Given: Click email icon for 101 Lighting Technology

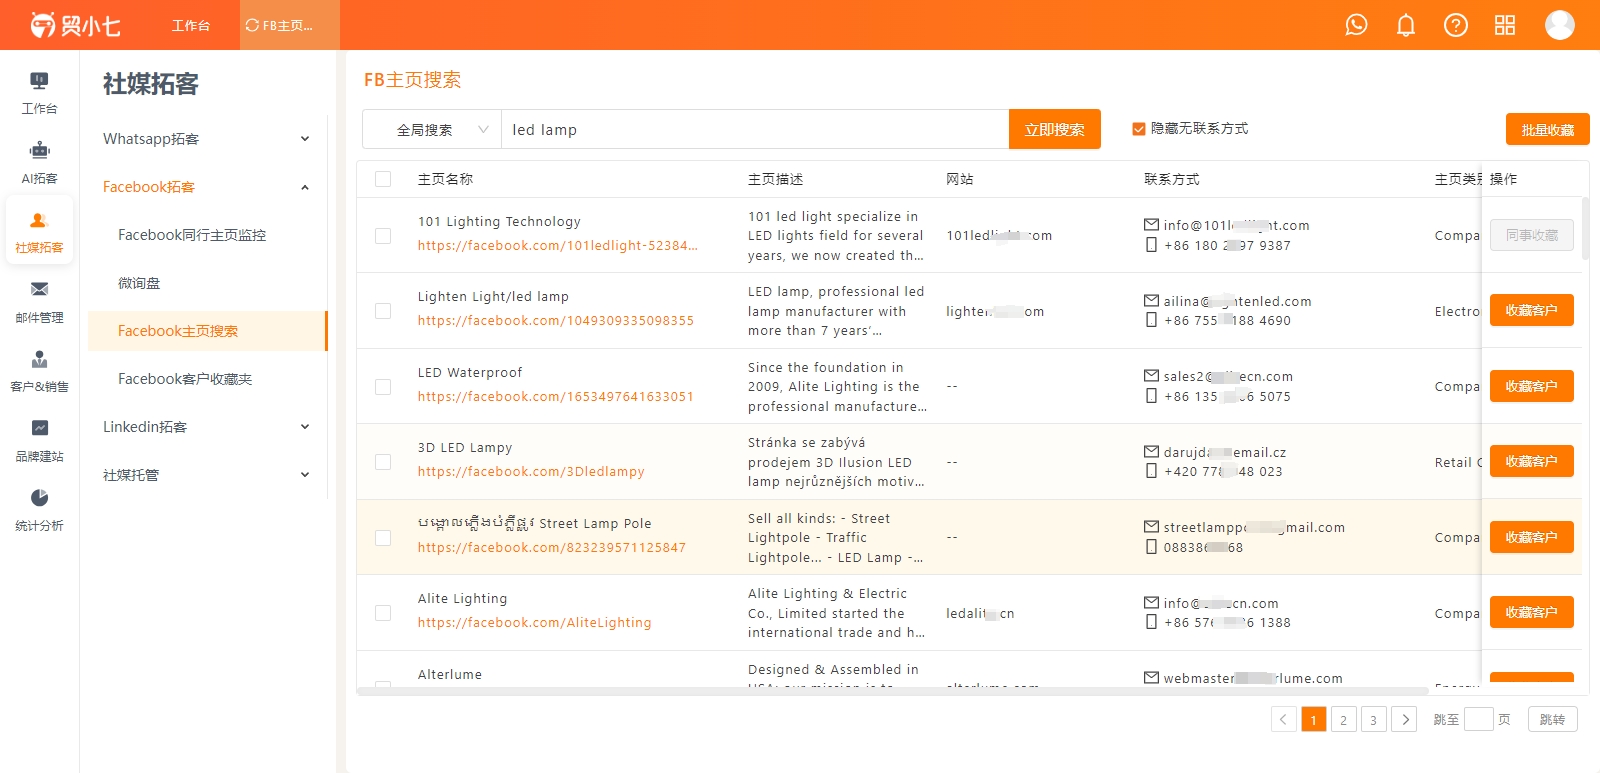Looking at the screenshot, I should (1152, 225).
